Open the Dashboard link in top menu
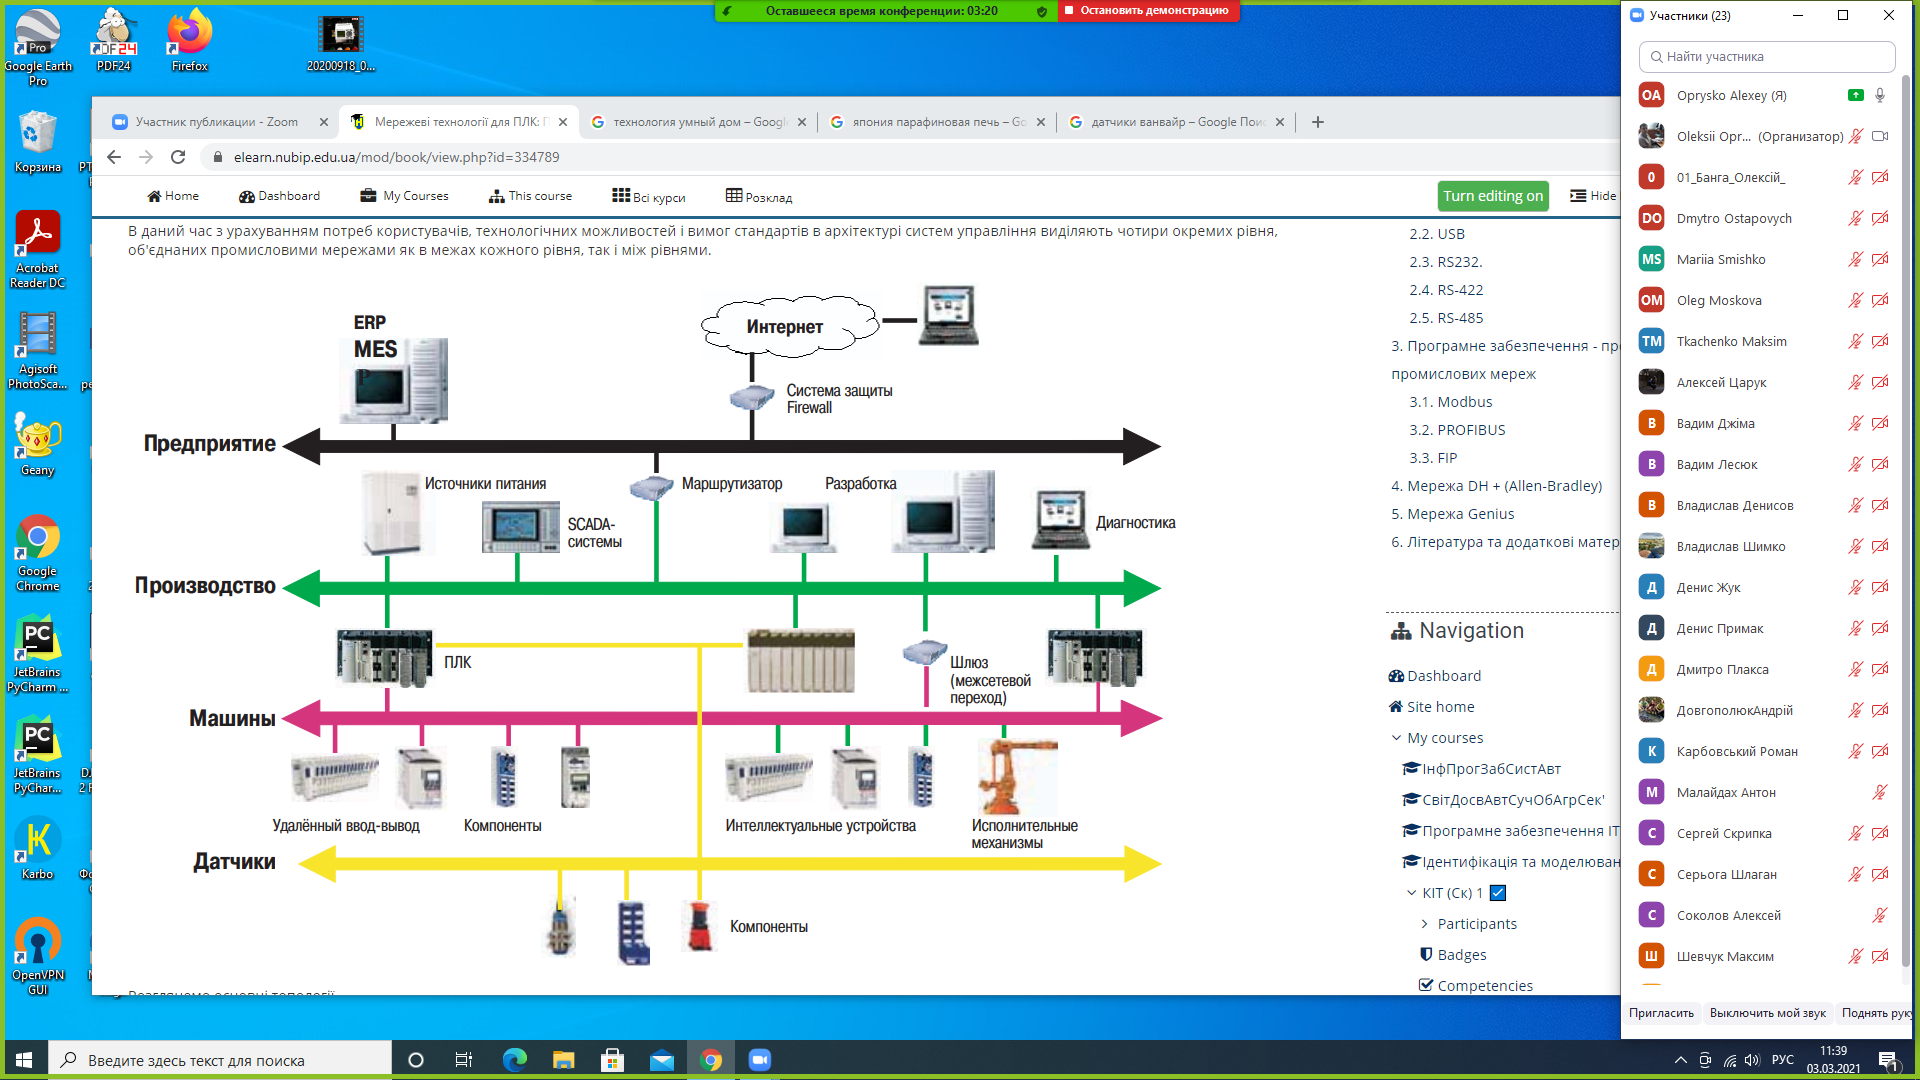Screen dimensions: 1920x1080 (279, 196)
